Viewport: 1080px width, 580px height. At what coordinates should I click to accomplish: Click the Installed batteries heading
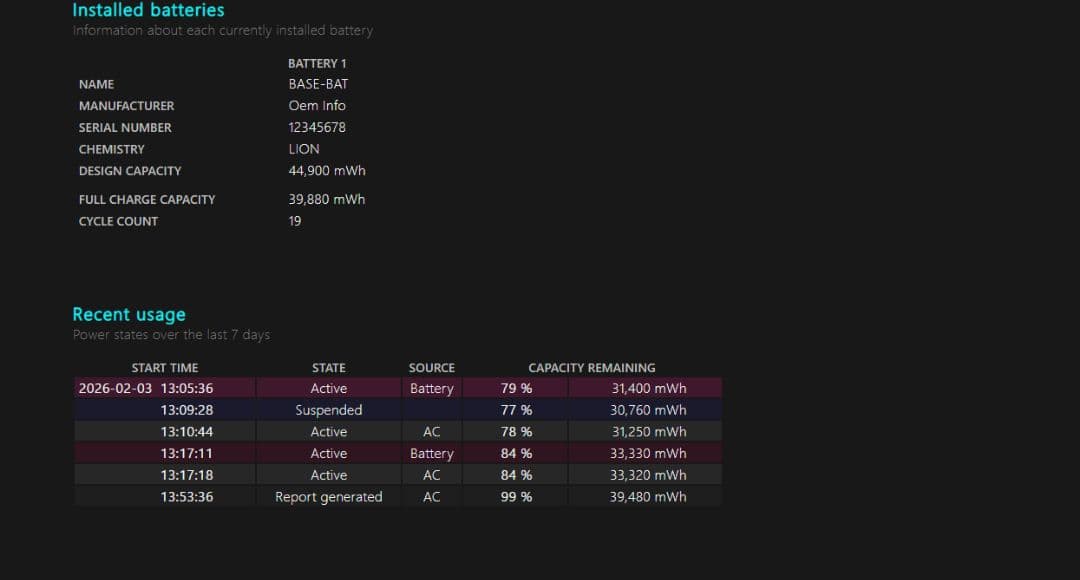coord(148,10)
